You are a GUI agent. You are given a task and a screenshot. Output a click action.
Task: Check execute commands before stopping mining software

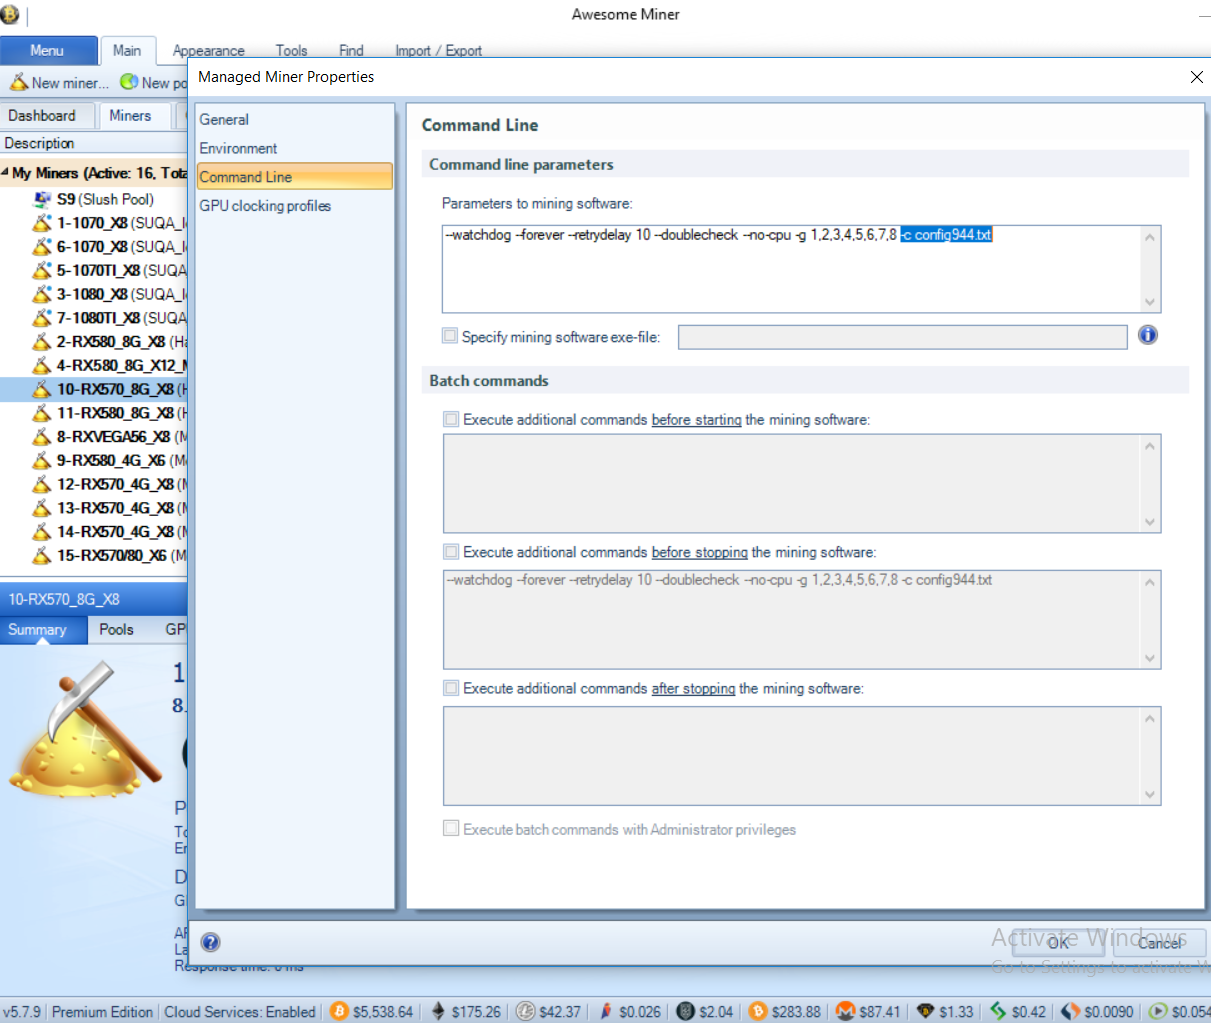(451, 551)
